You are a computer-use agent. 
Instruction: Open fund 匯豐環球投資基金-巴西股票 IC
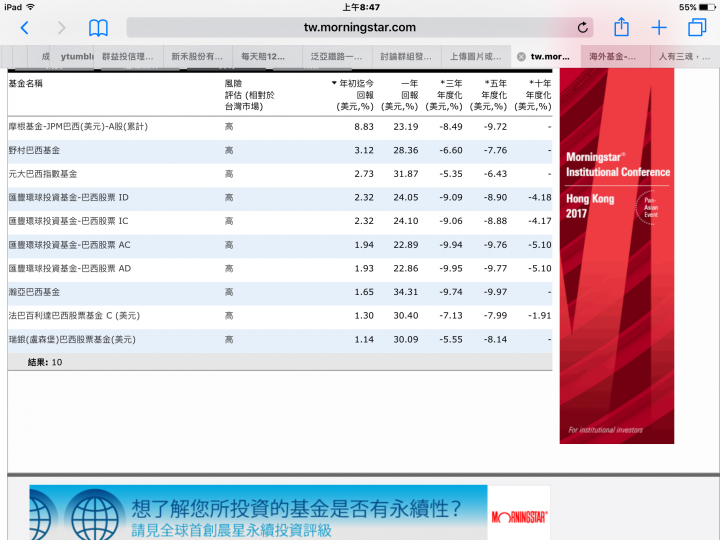click(x=68, y=221)
